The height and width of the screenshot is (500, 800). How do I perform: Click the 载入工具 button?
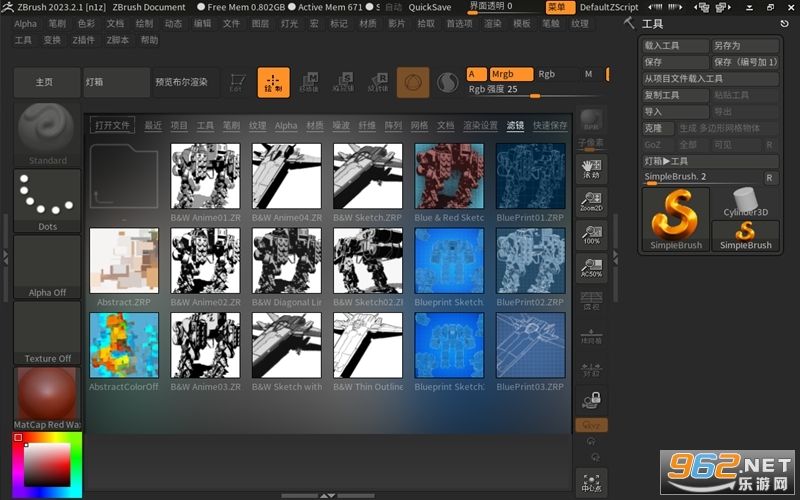click(676, 46)
